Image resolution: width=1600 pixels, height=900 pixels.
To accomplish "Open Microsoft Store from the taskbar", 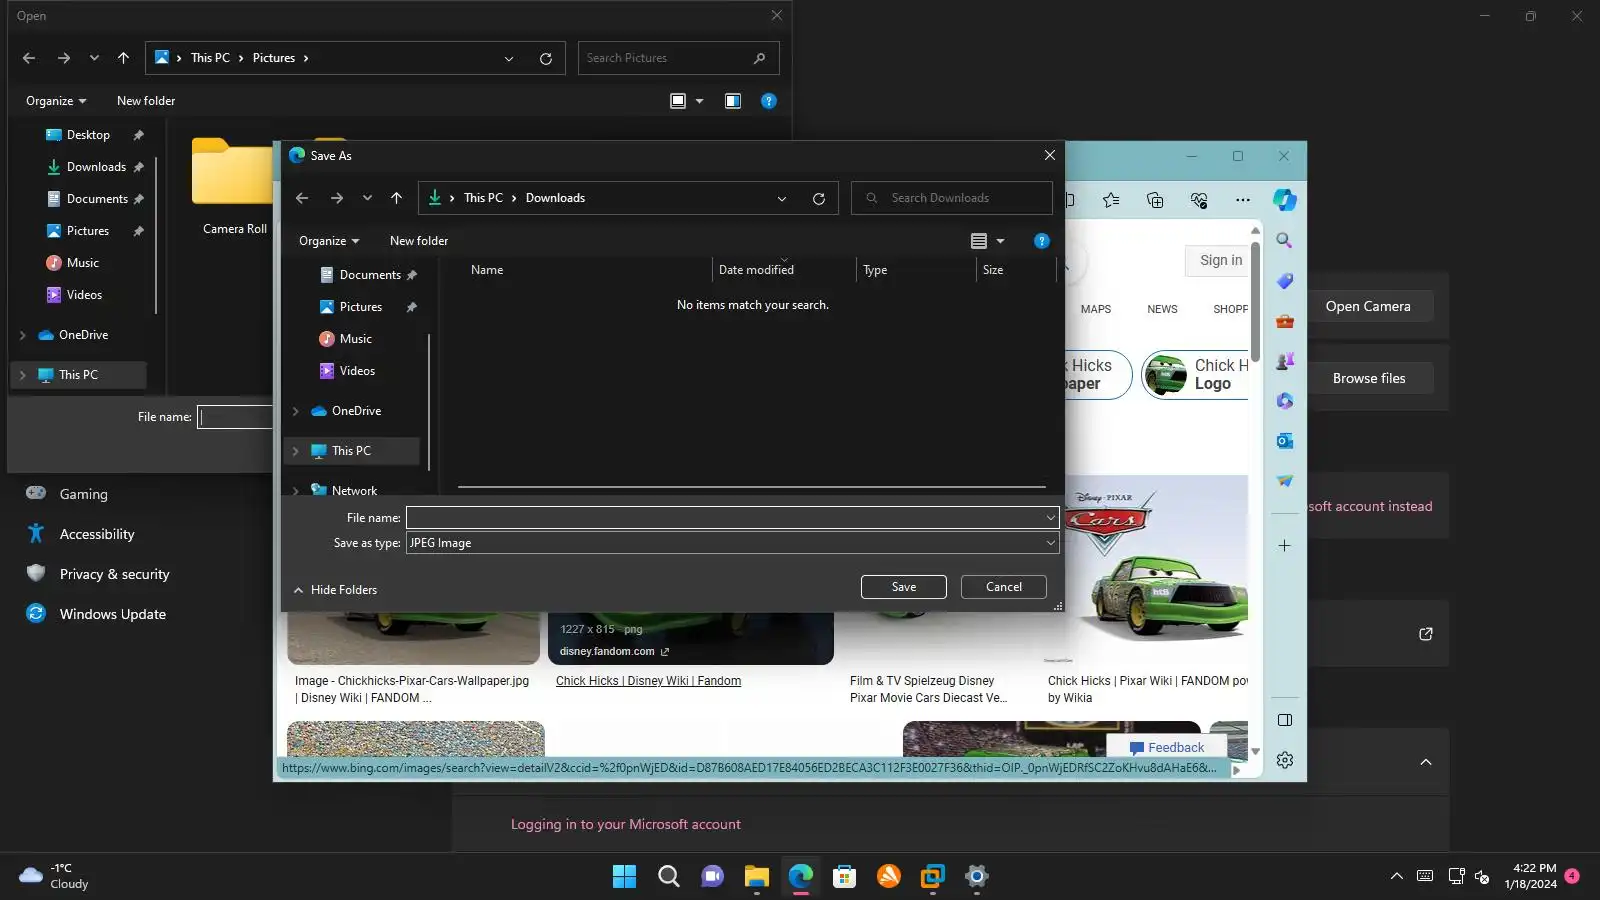I will (845, 877).
